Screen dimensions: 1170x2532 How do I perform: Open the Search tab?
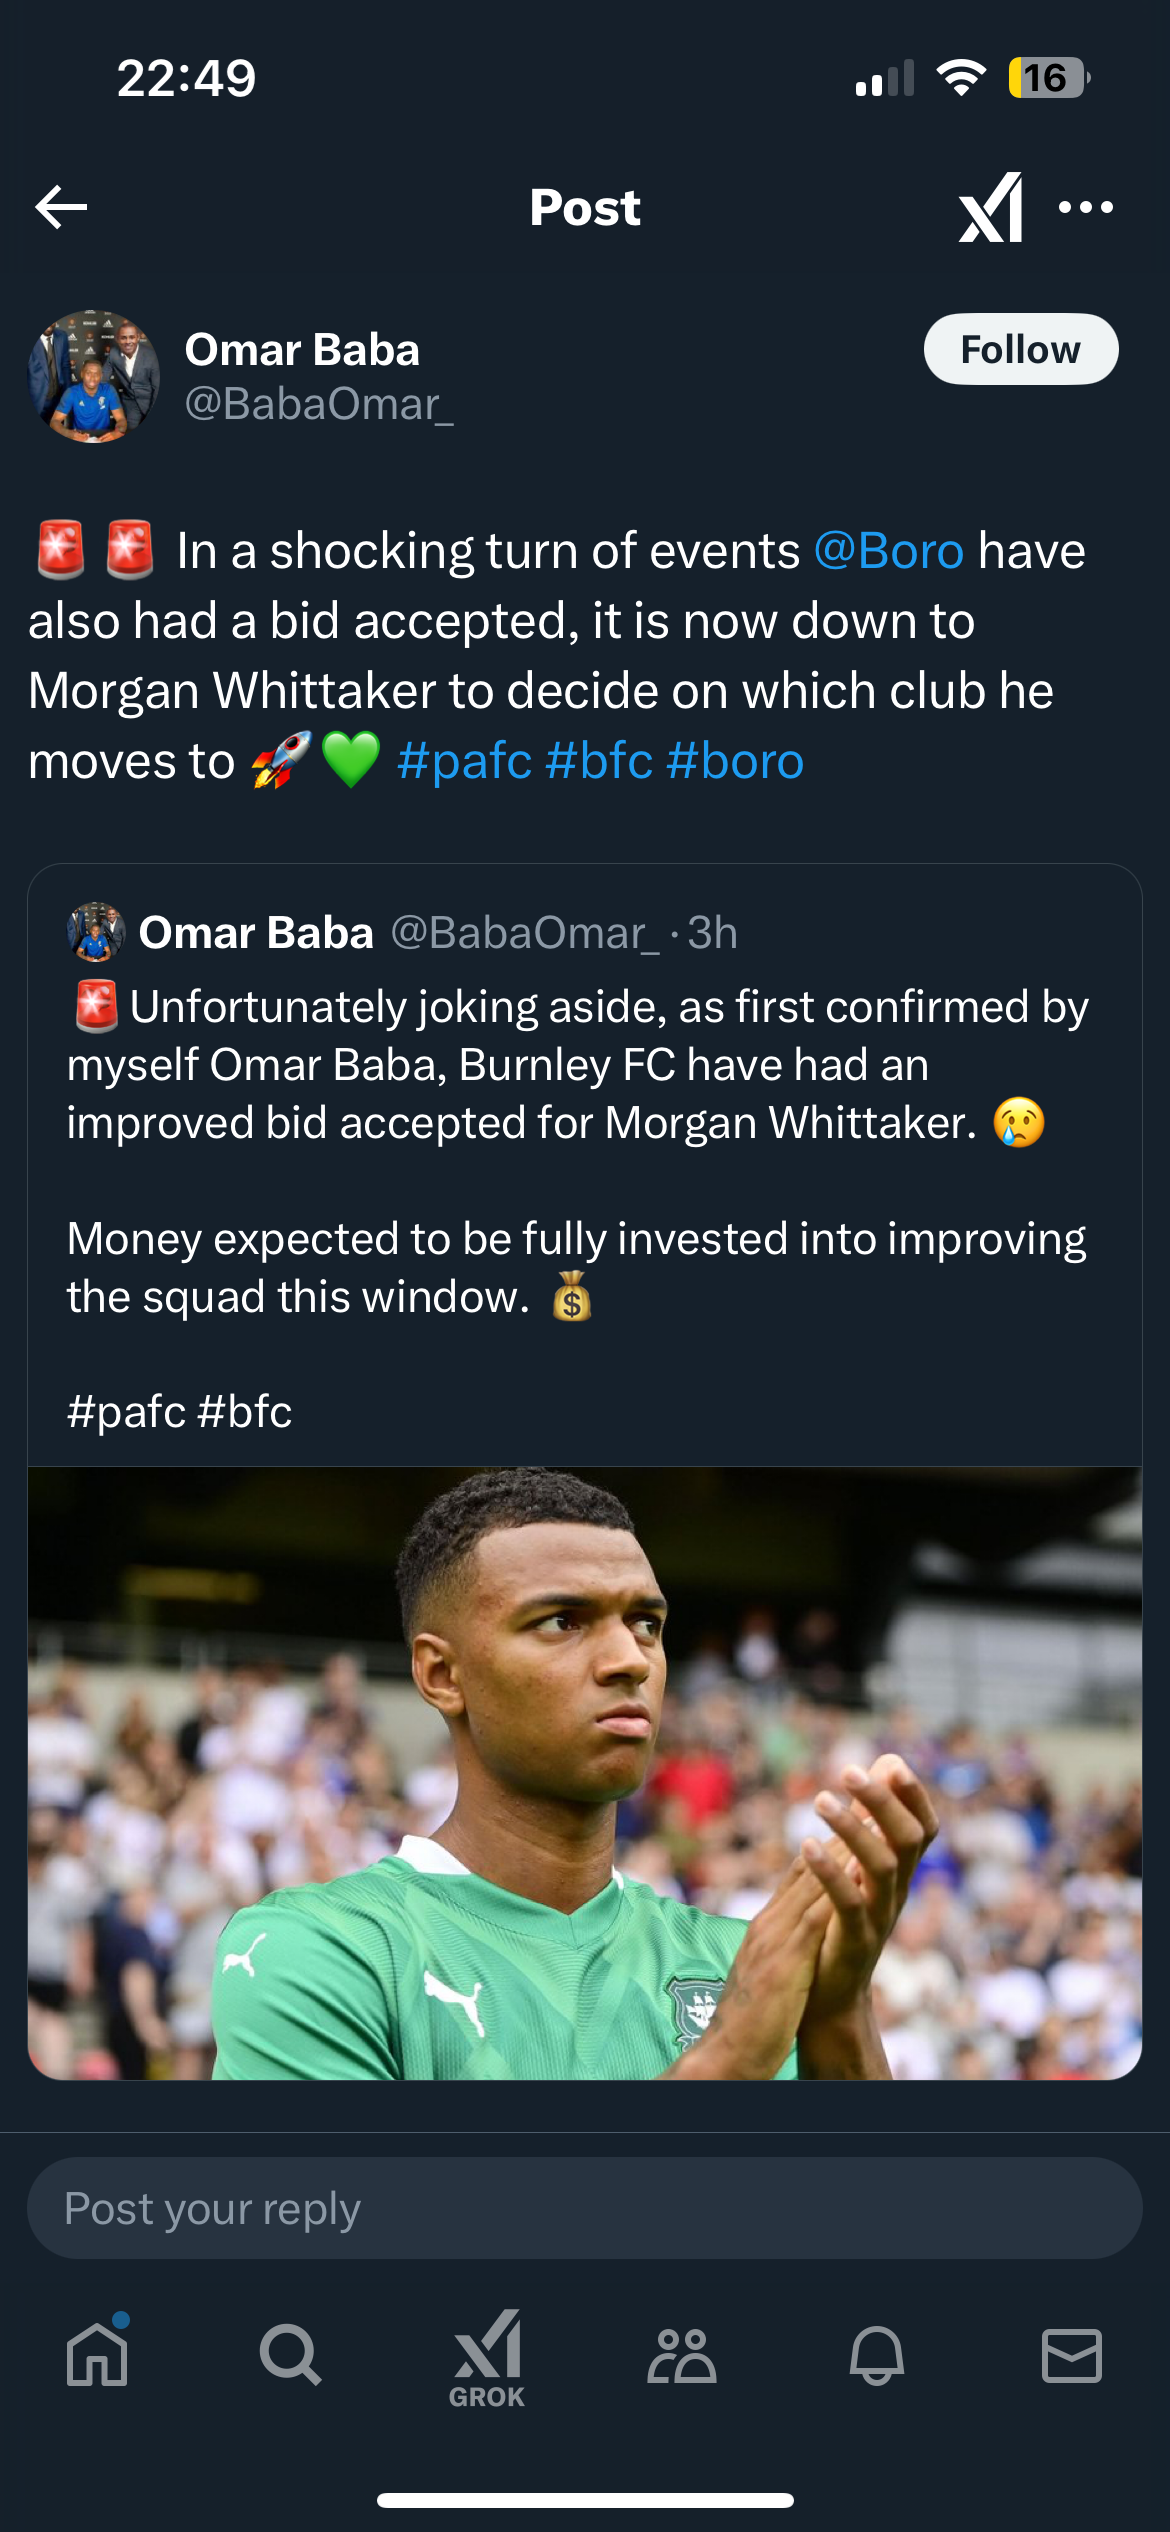[291, 2356]
